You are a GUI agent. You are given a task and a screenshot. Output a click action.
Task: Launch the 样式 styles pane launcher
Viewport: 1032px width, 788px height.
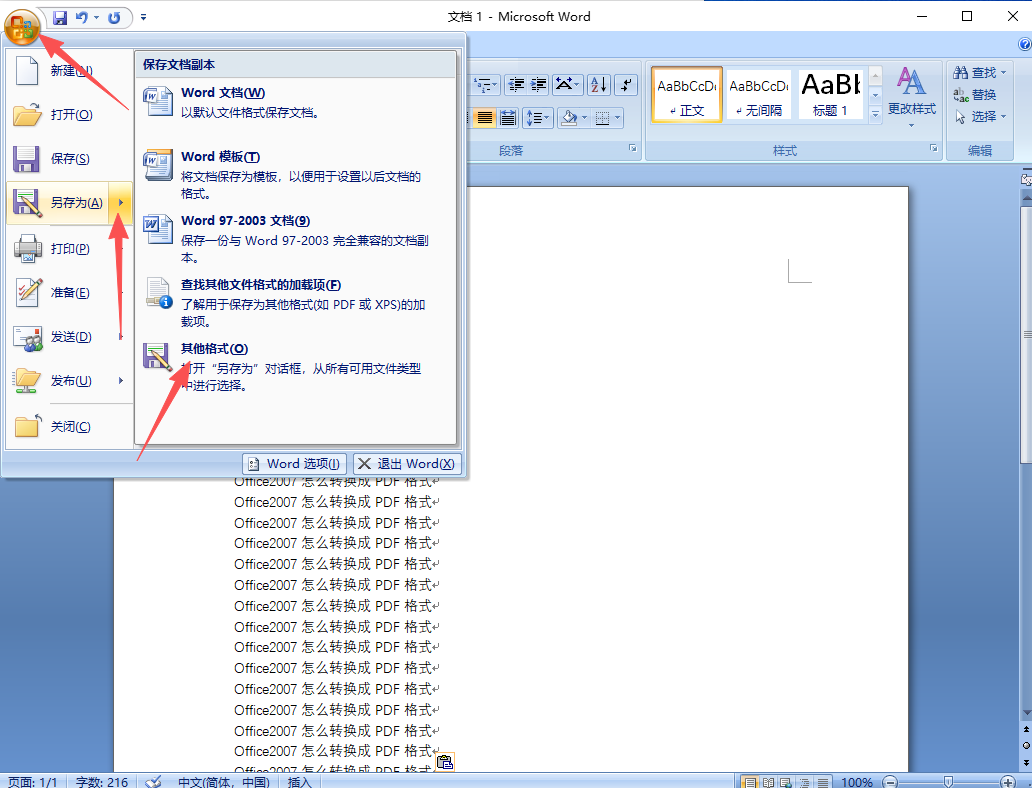[x=933, y=149]
